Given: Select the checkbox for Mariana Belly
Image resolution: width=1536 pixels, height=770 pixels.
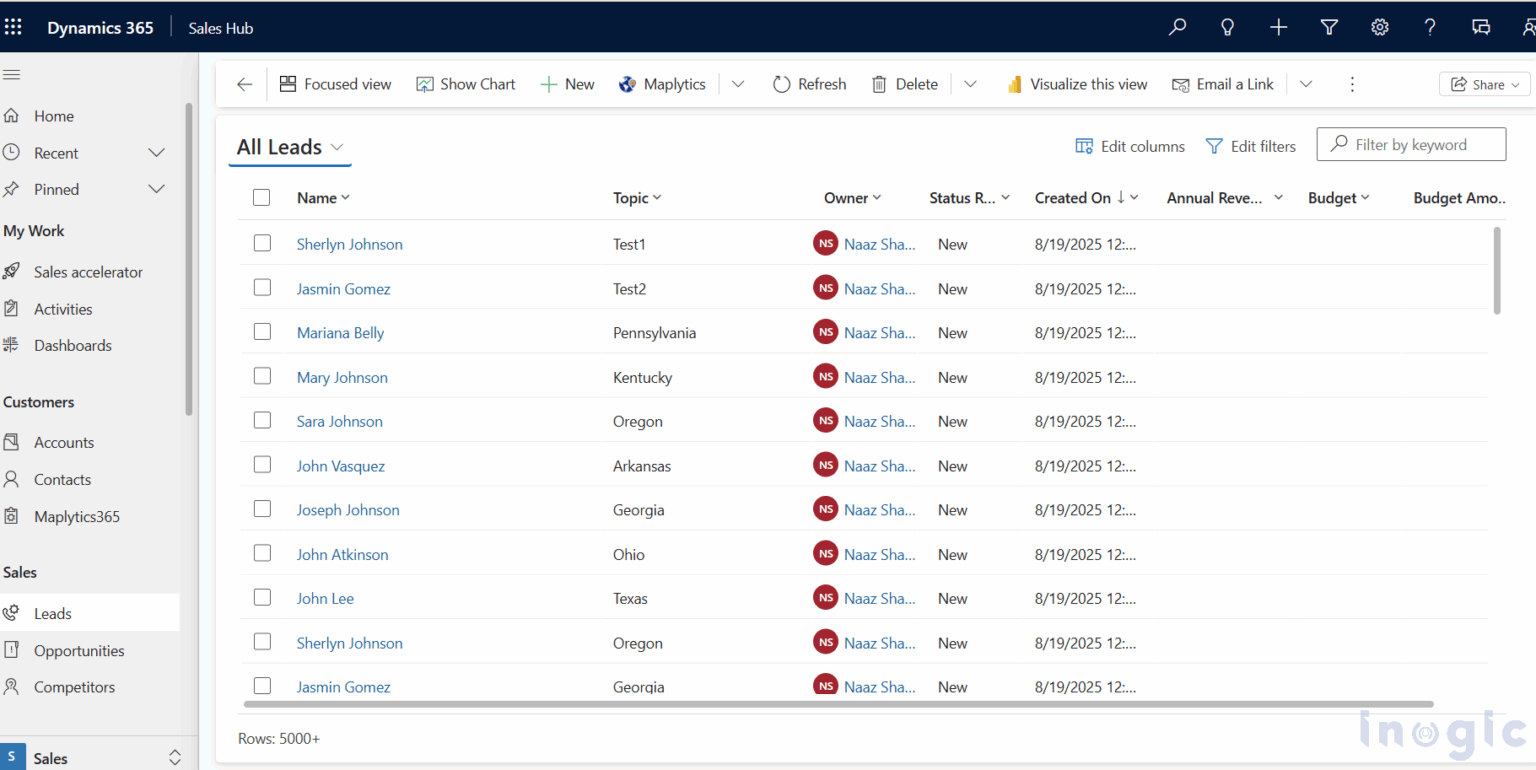Looking at the screenshot, I should [262, 331].
